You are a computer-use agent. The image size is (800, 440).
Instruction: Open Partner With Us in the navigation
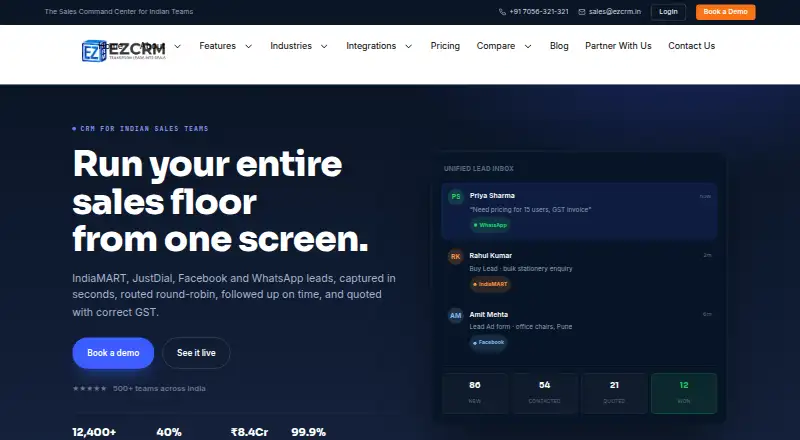pyautogui.click(x=618, y=46)
